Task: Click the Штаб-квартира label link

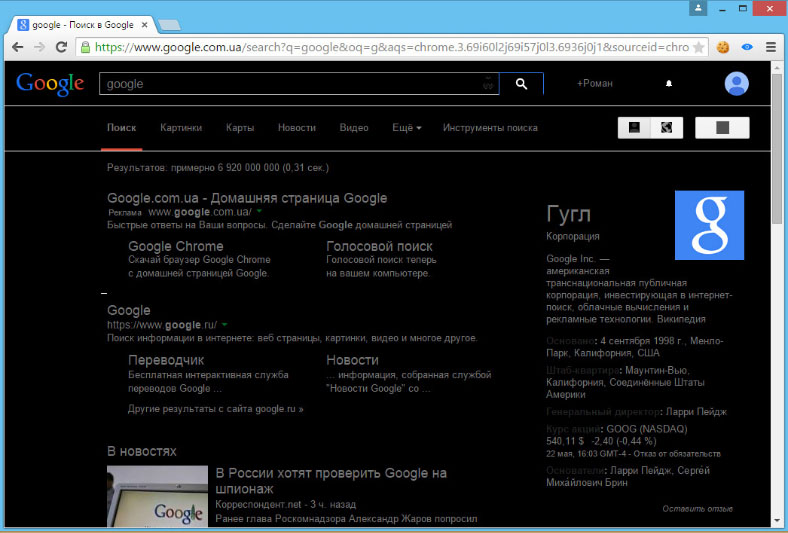Action: point(582,370)
